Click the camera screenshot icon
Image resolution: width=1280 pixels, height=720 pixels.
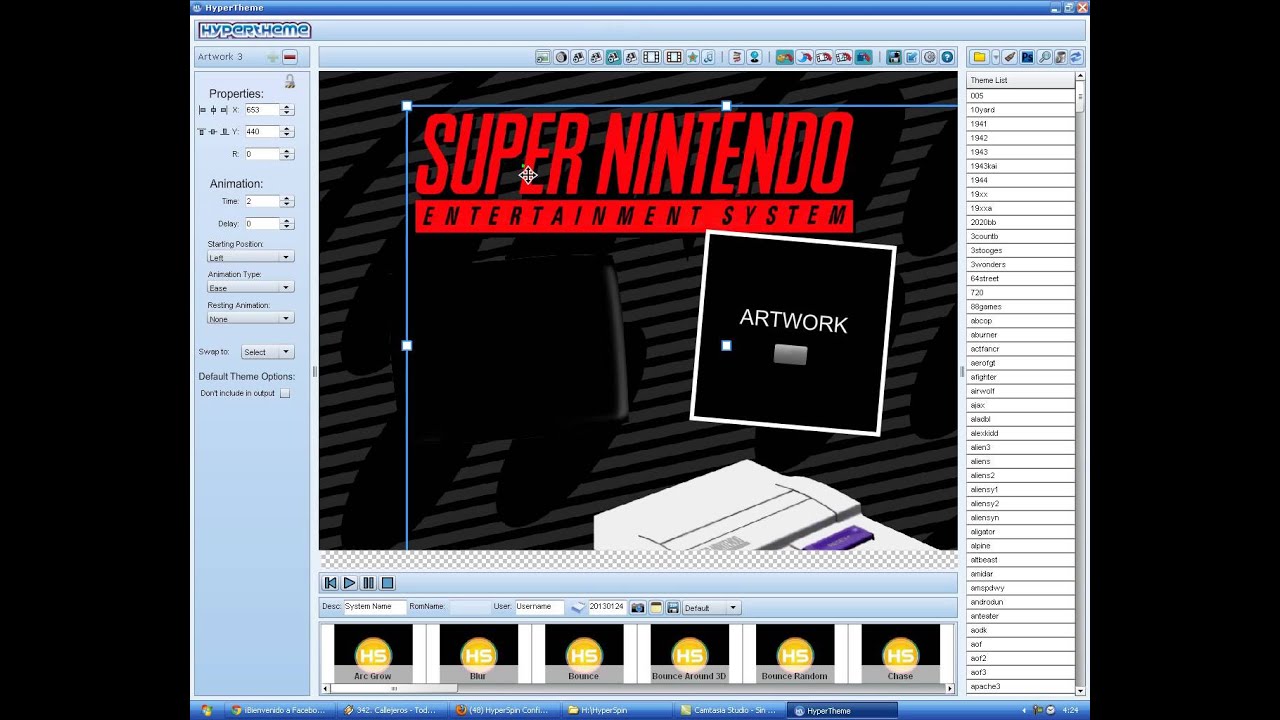tap(637, 607)
